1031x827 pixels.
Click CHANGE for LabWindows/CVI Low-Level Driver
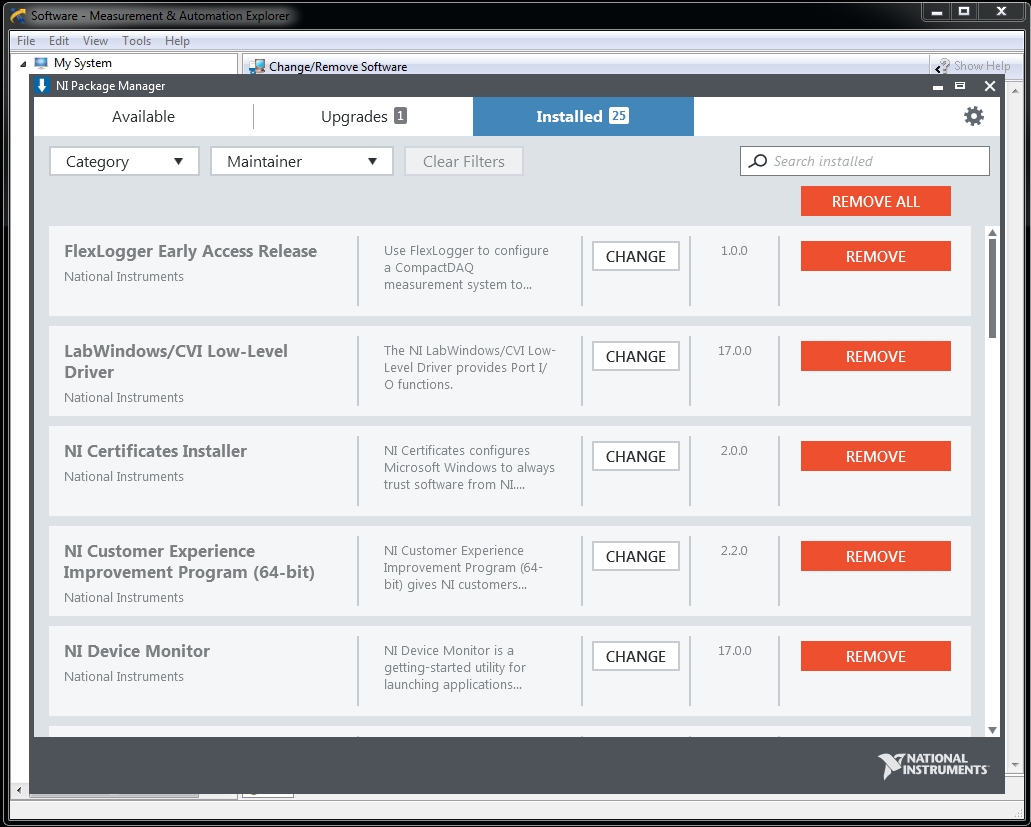pyautogui.click(x=636, y=356)
